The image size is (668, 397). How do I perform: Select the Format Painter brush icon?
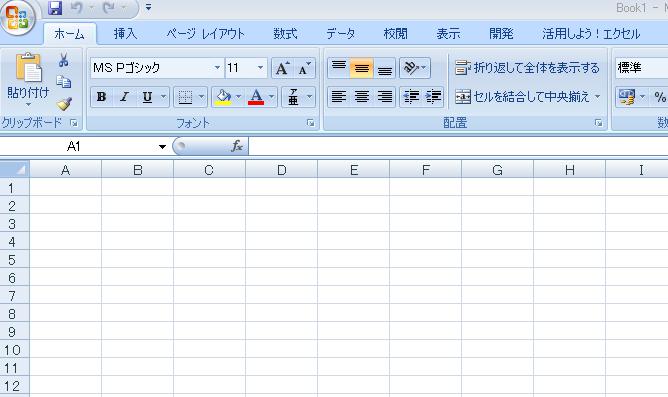tap(64, 104)
